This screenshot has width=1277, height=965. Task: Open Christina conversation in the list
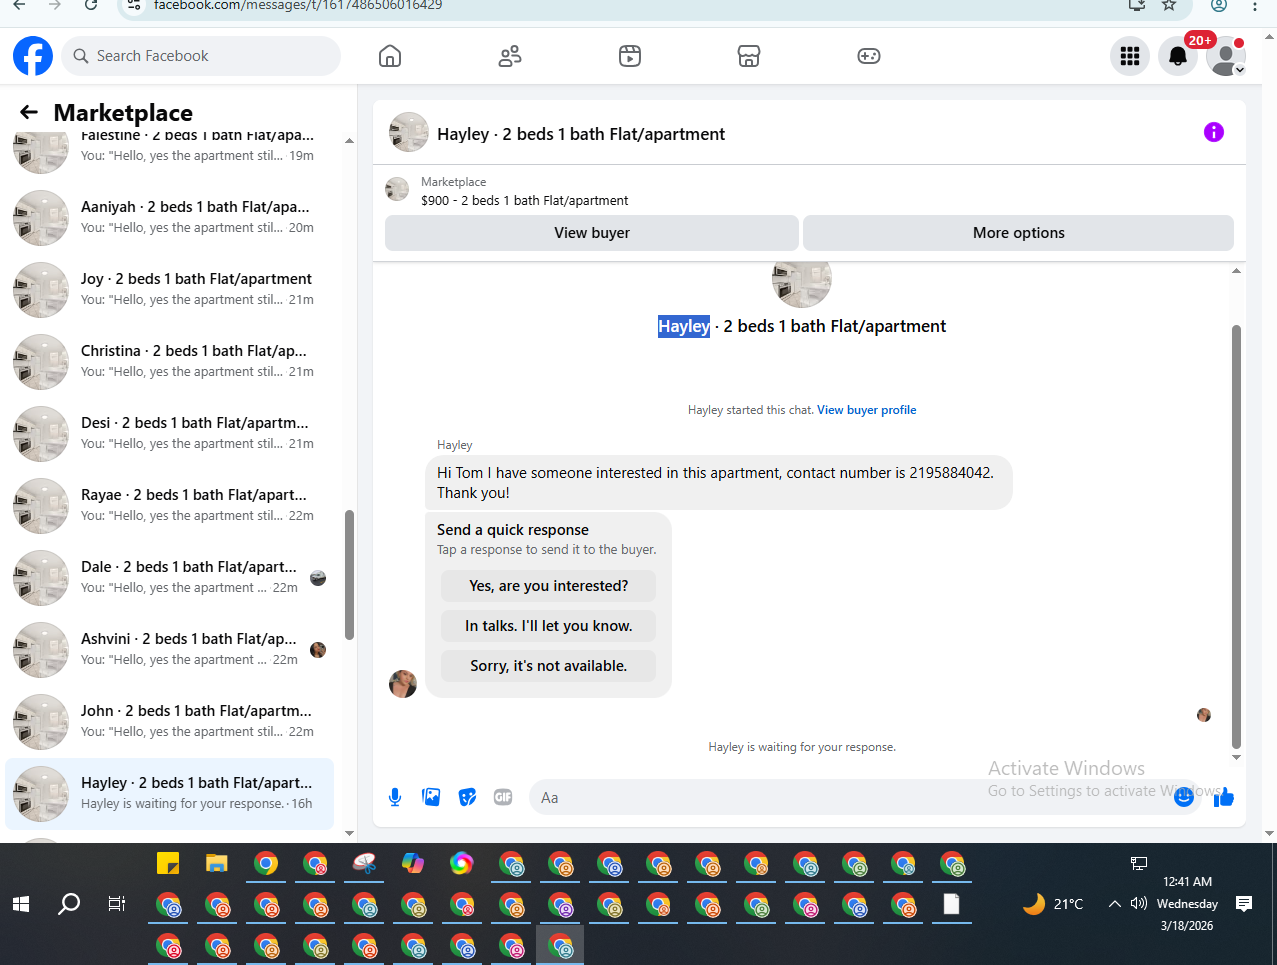coord(170,361)
